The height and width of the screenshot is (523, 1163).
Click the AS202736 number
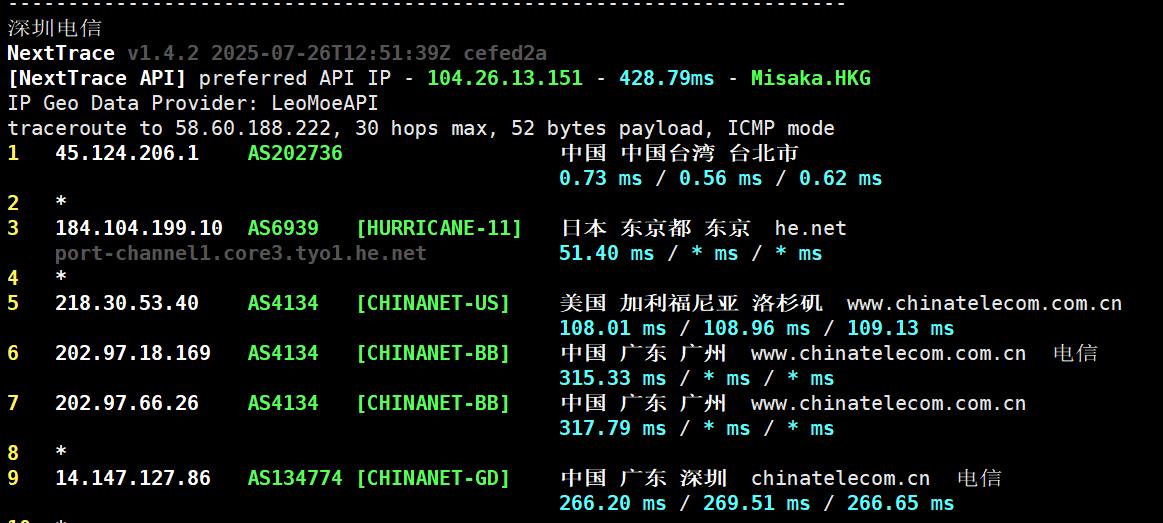pyautogui.click(x=295, y=153)
